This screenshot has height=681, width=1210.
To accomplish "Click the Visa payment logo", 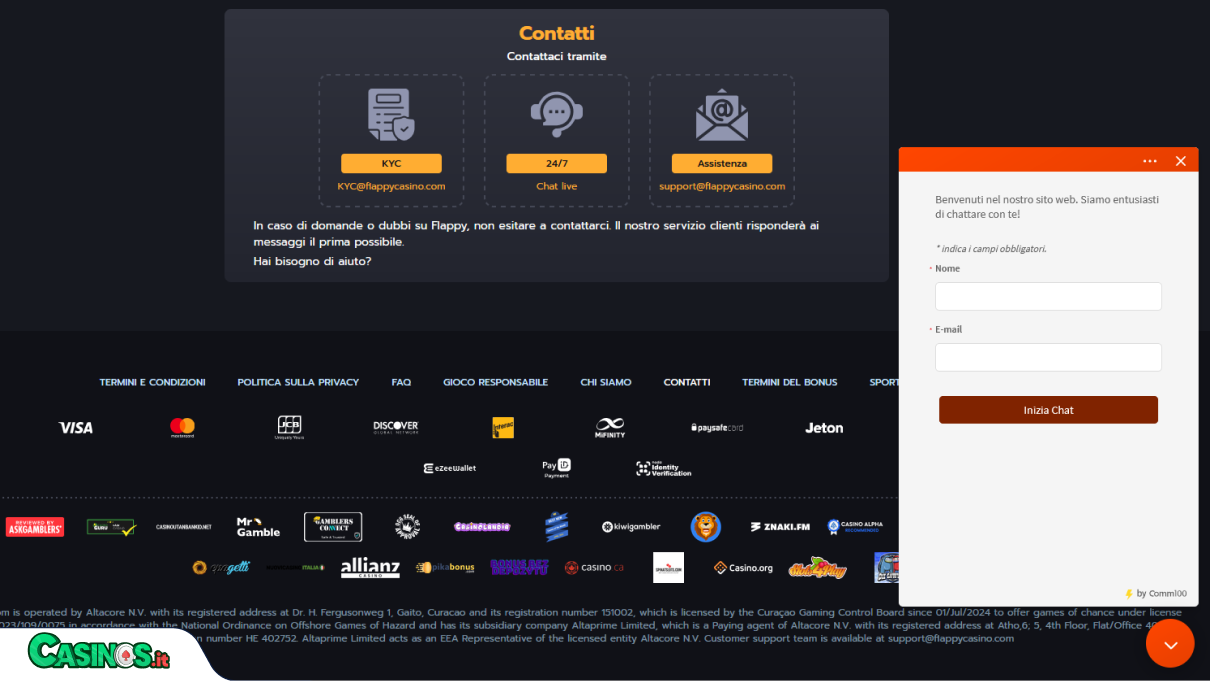I will pyautogui.click(x=76, y=427).
